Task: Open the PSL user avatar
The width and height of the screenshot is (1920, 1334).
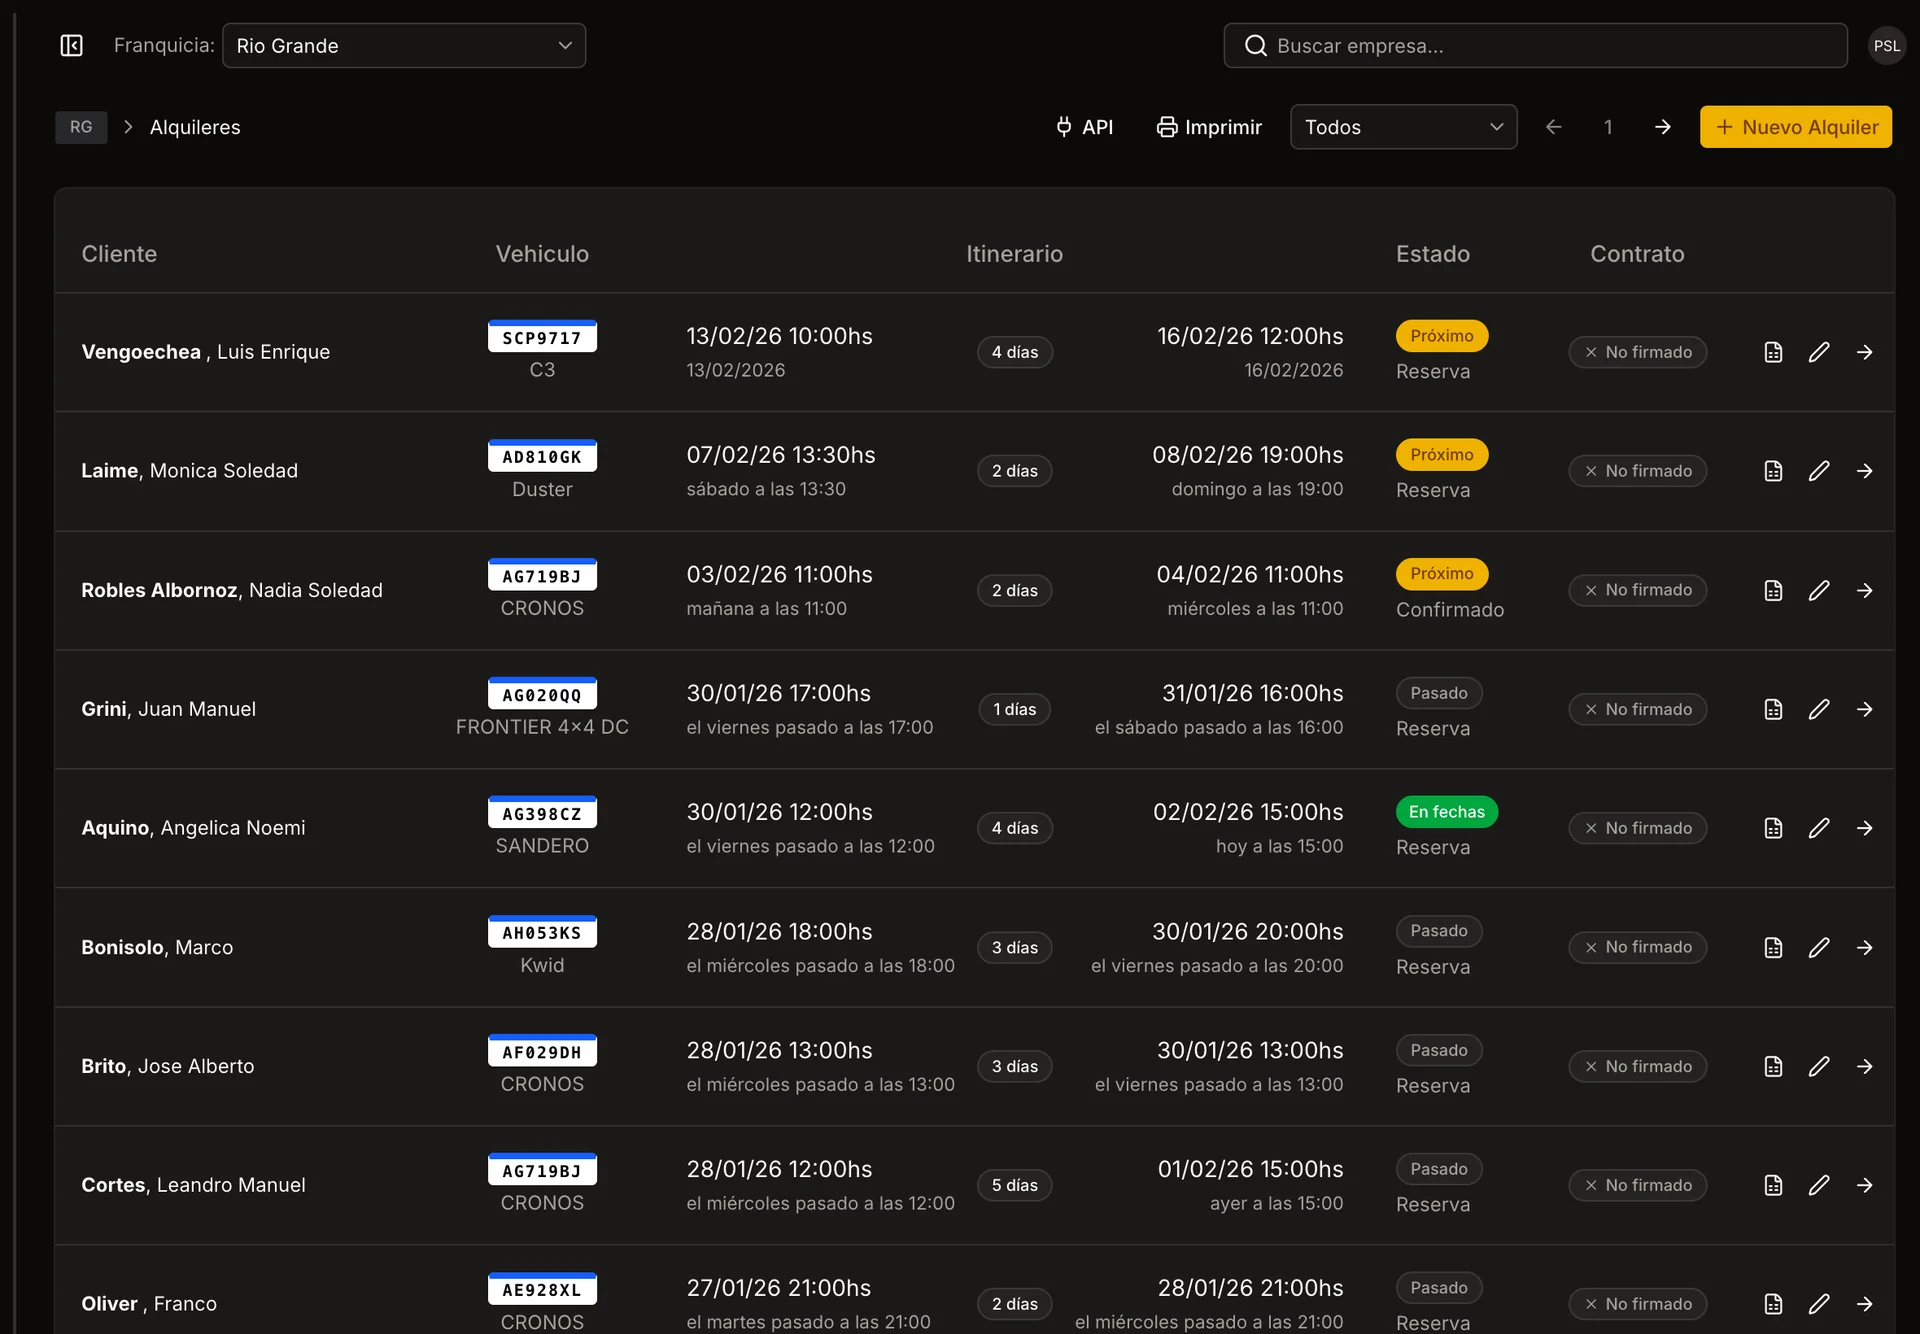Action: pyautogui.click(x=1886, y=46)
